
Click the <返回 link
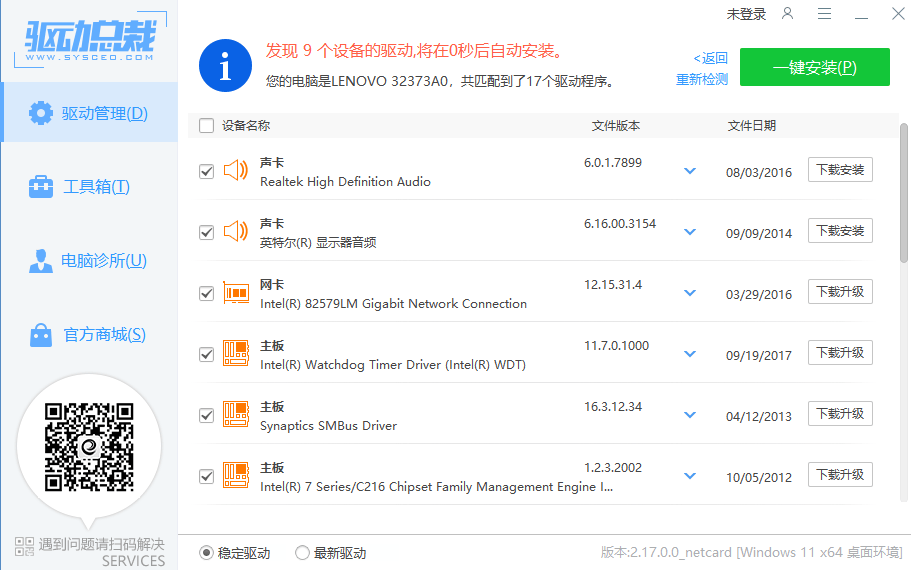pos(711,58)
